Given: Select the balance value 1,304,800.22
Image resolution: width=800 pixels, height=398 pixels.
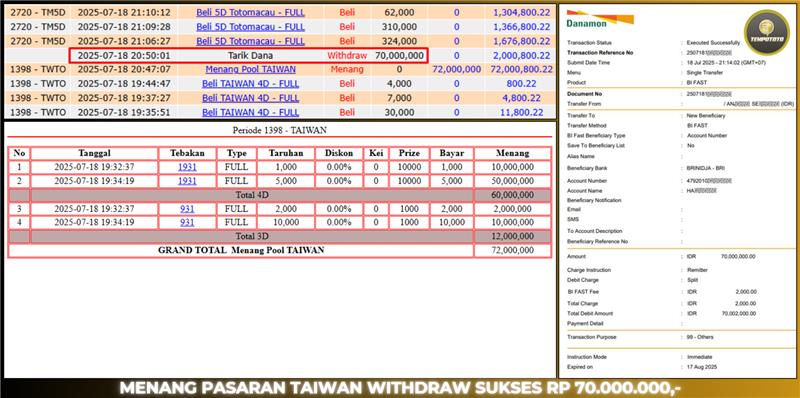Looking at the screenshot, I should pyautogui.click(x=521, y=12).
